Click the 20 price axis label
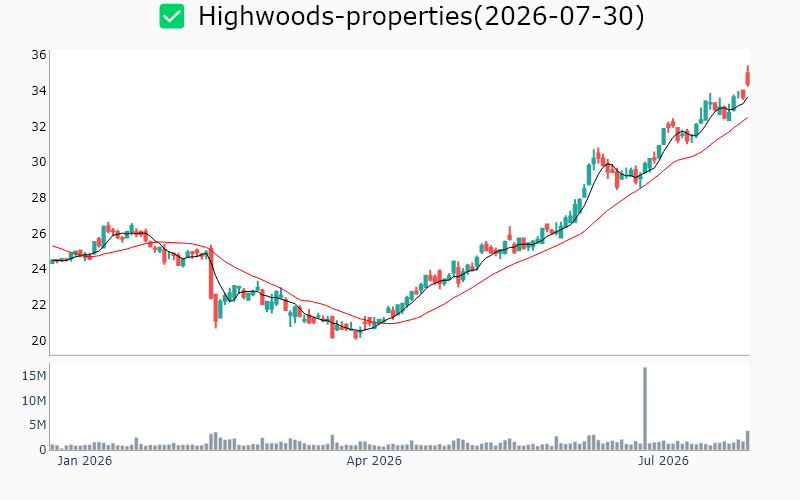This screenshot has width=800, height=500. coord(39,340)
